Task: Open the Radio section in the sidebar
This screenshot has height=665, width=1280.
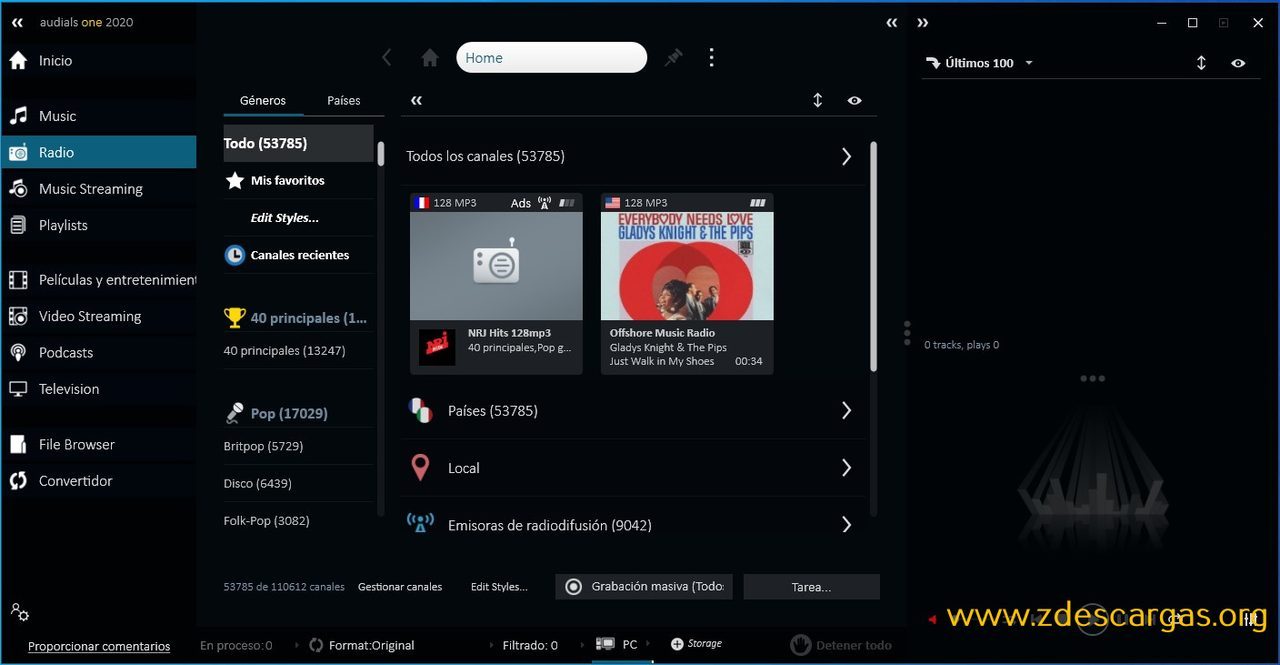Action: click(98, 152)
